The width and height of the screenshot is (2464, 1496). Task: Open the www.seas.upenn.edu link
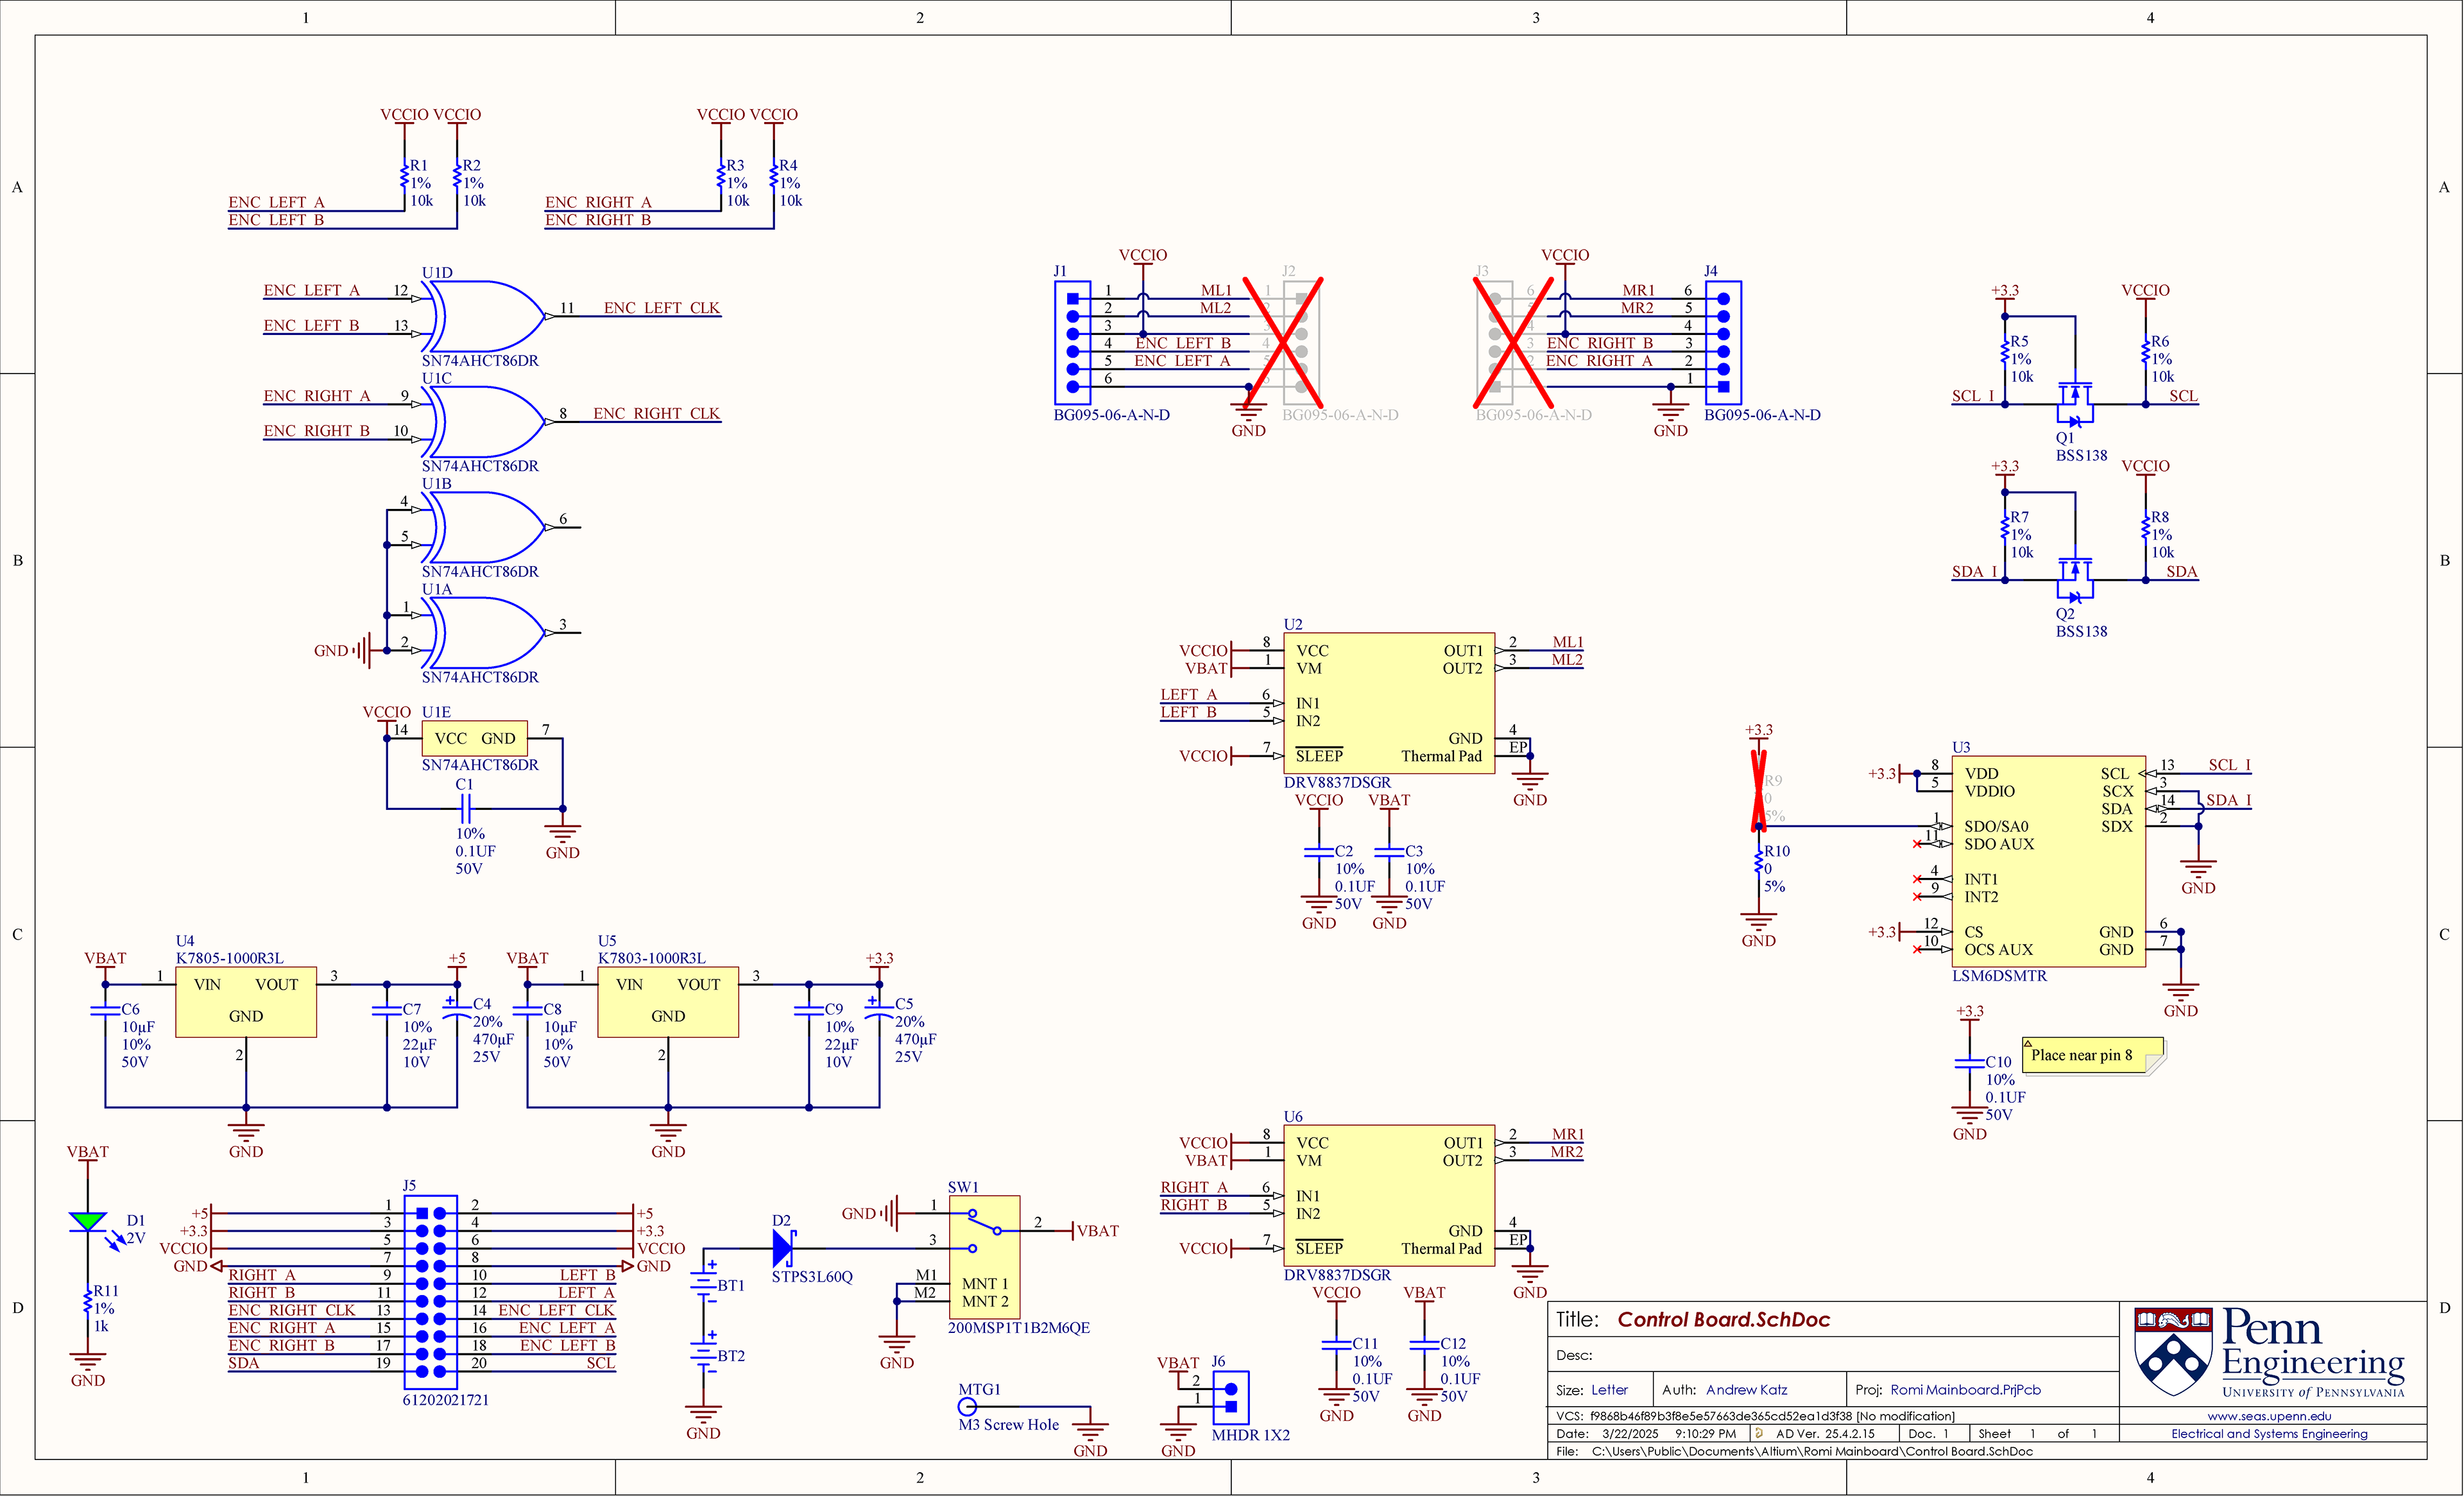(x=2269, y=1416)
